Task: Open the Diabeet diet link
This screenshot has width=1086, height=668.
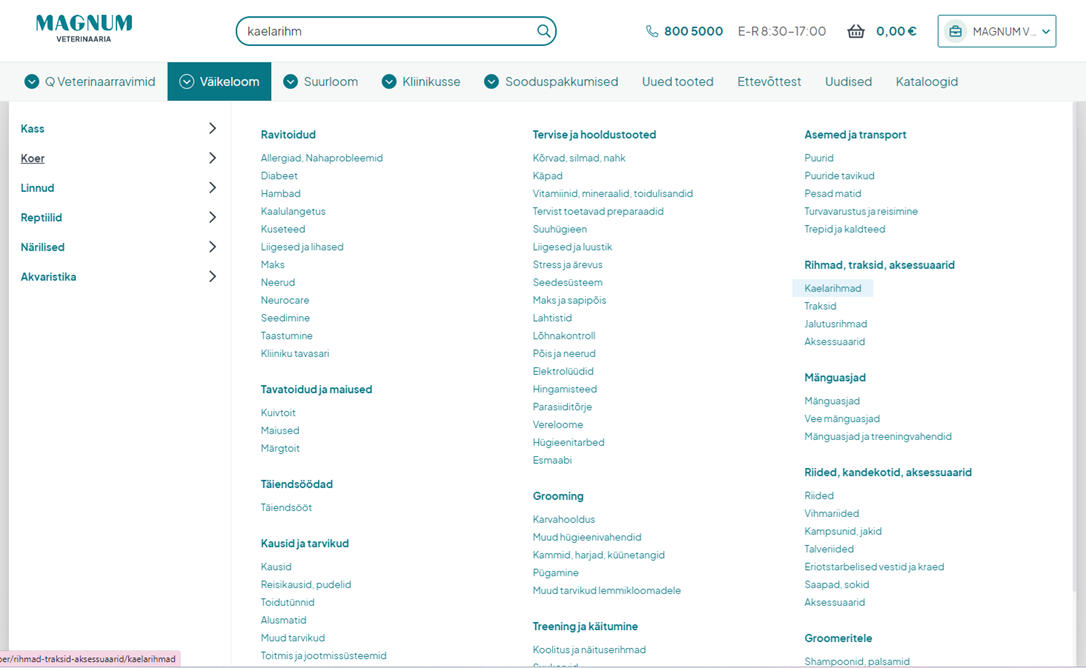Action: pos(279,176)
